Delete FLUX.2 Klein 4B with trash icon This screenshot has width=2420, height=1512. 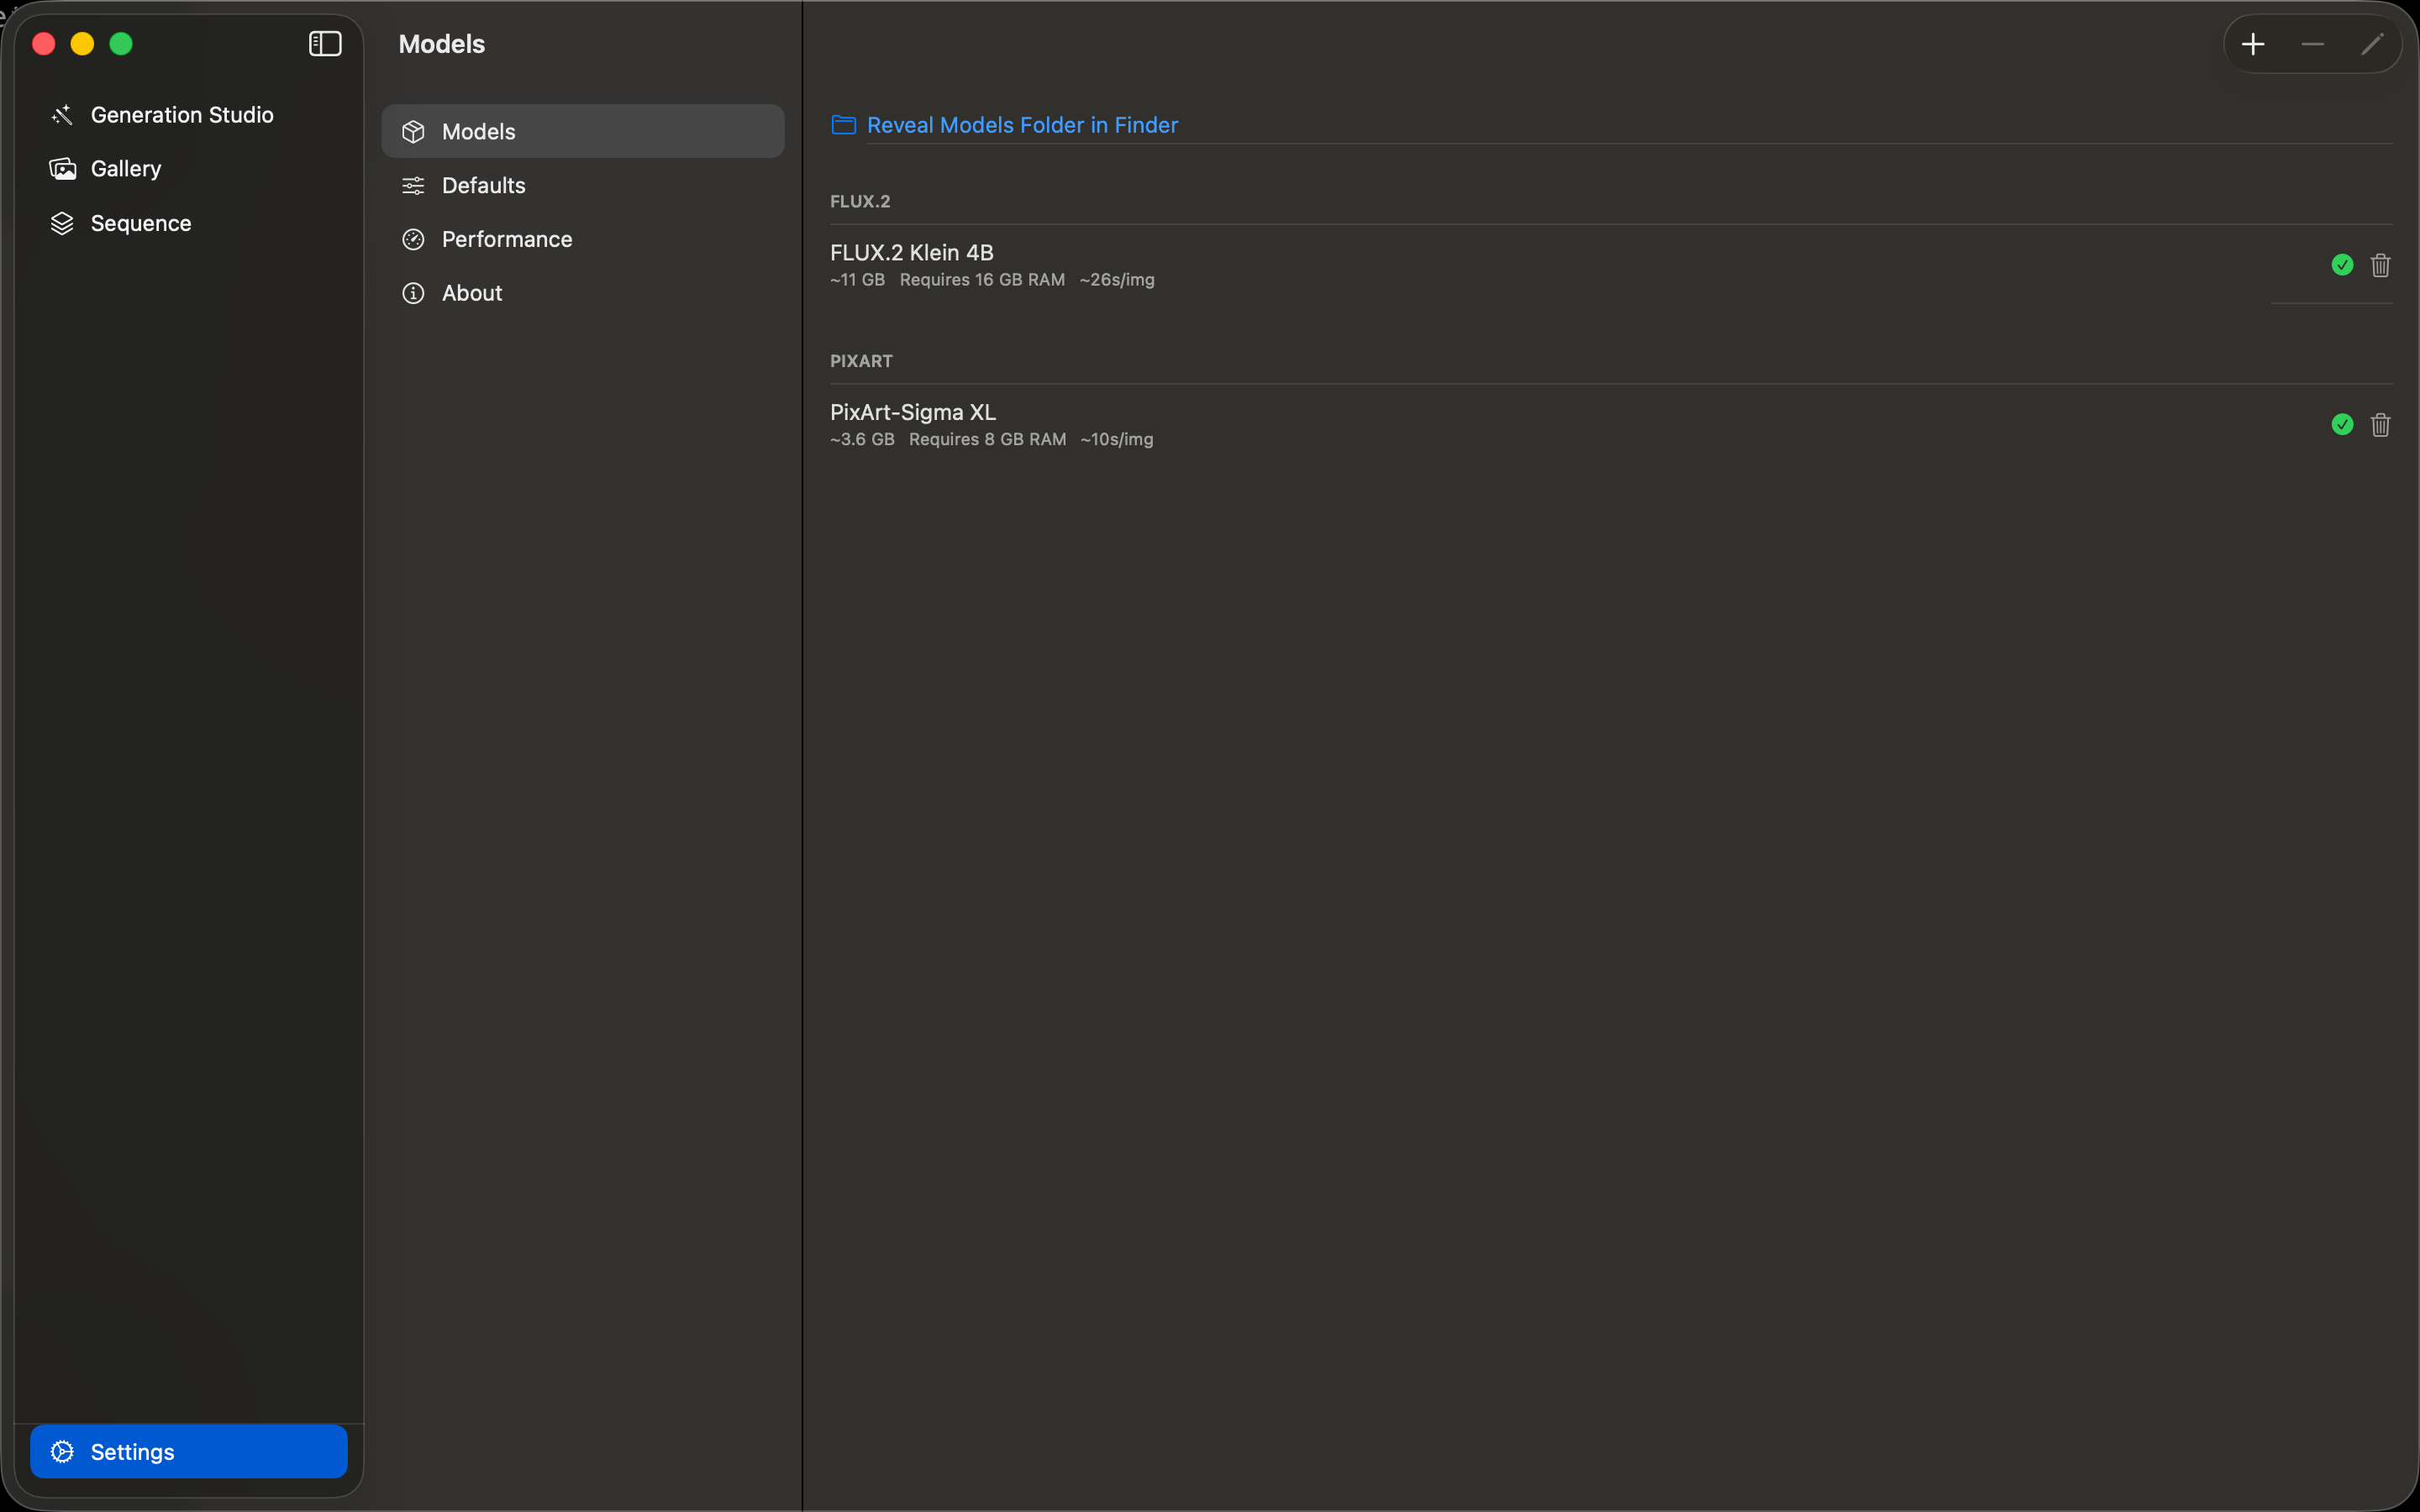pyautogui.click(x=2380, y=265)
